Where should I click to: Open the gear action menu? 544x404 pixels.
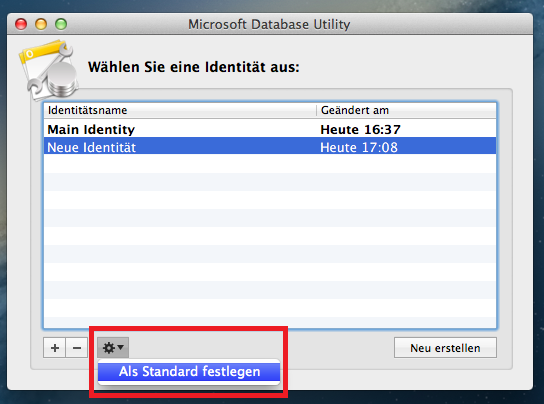(x=113, y=347)
